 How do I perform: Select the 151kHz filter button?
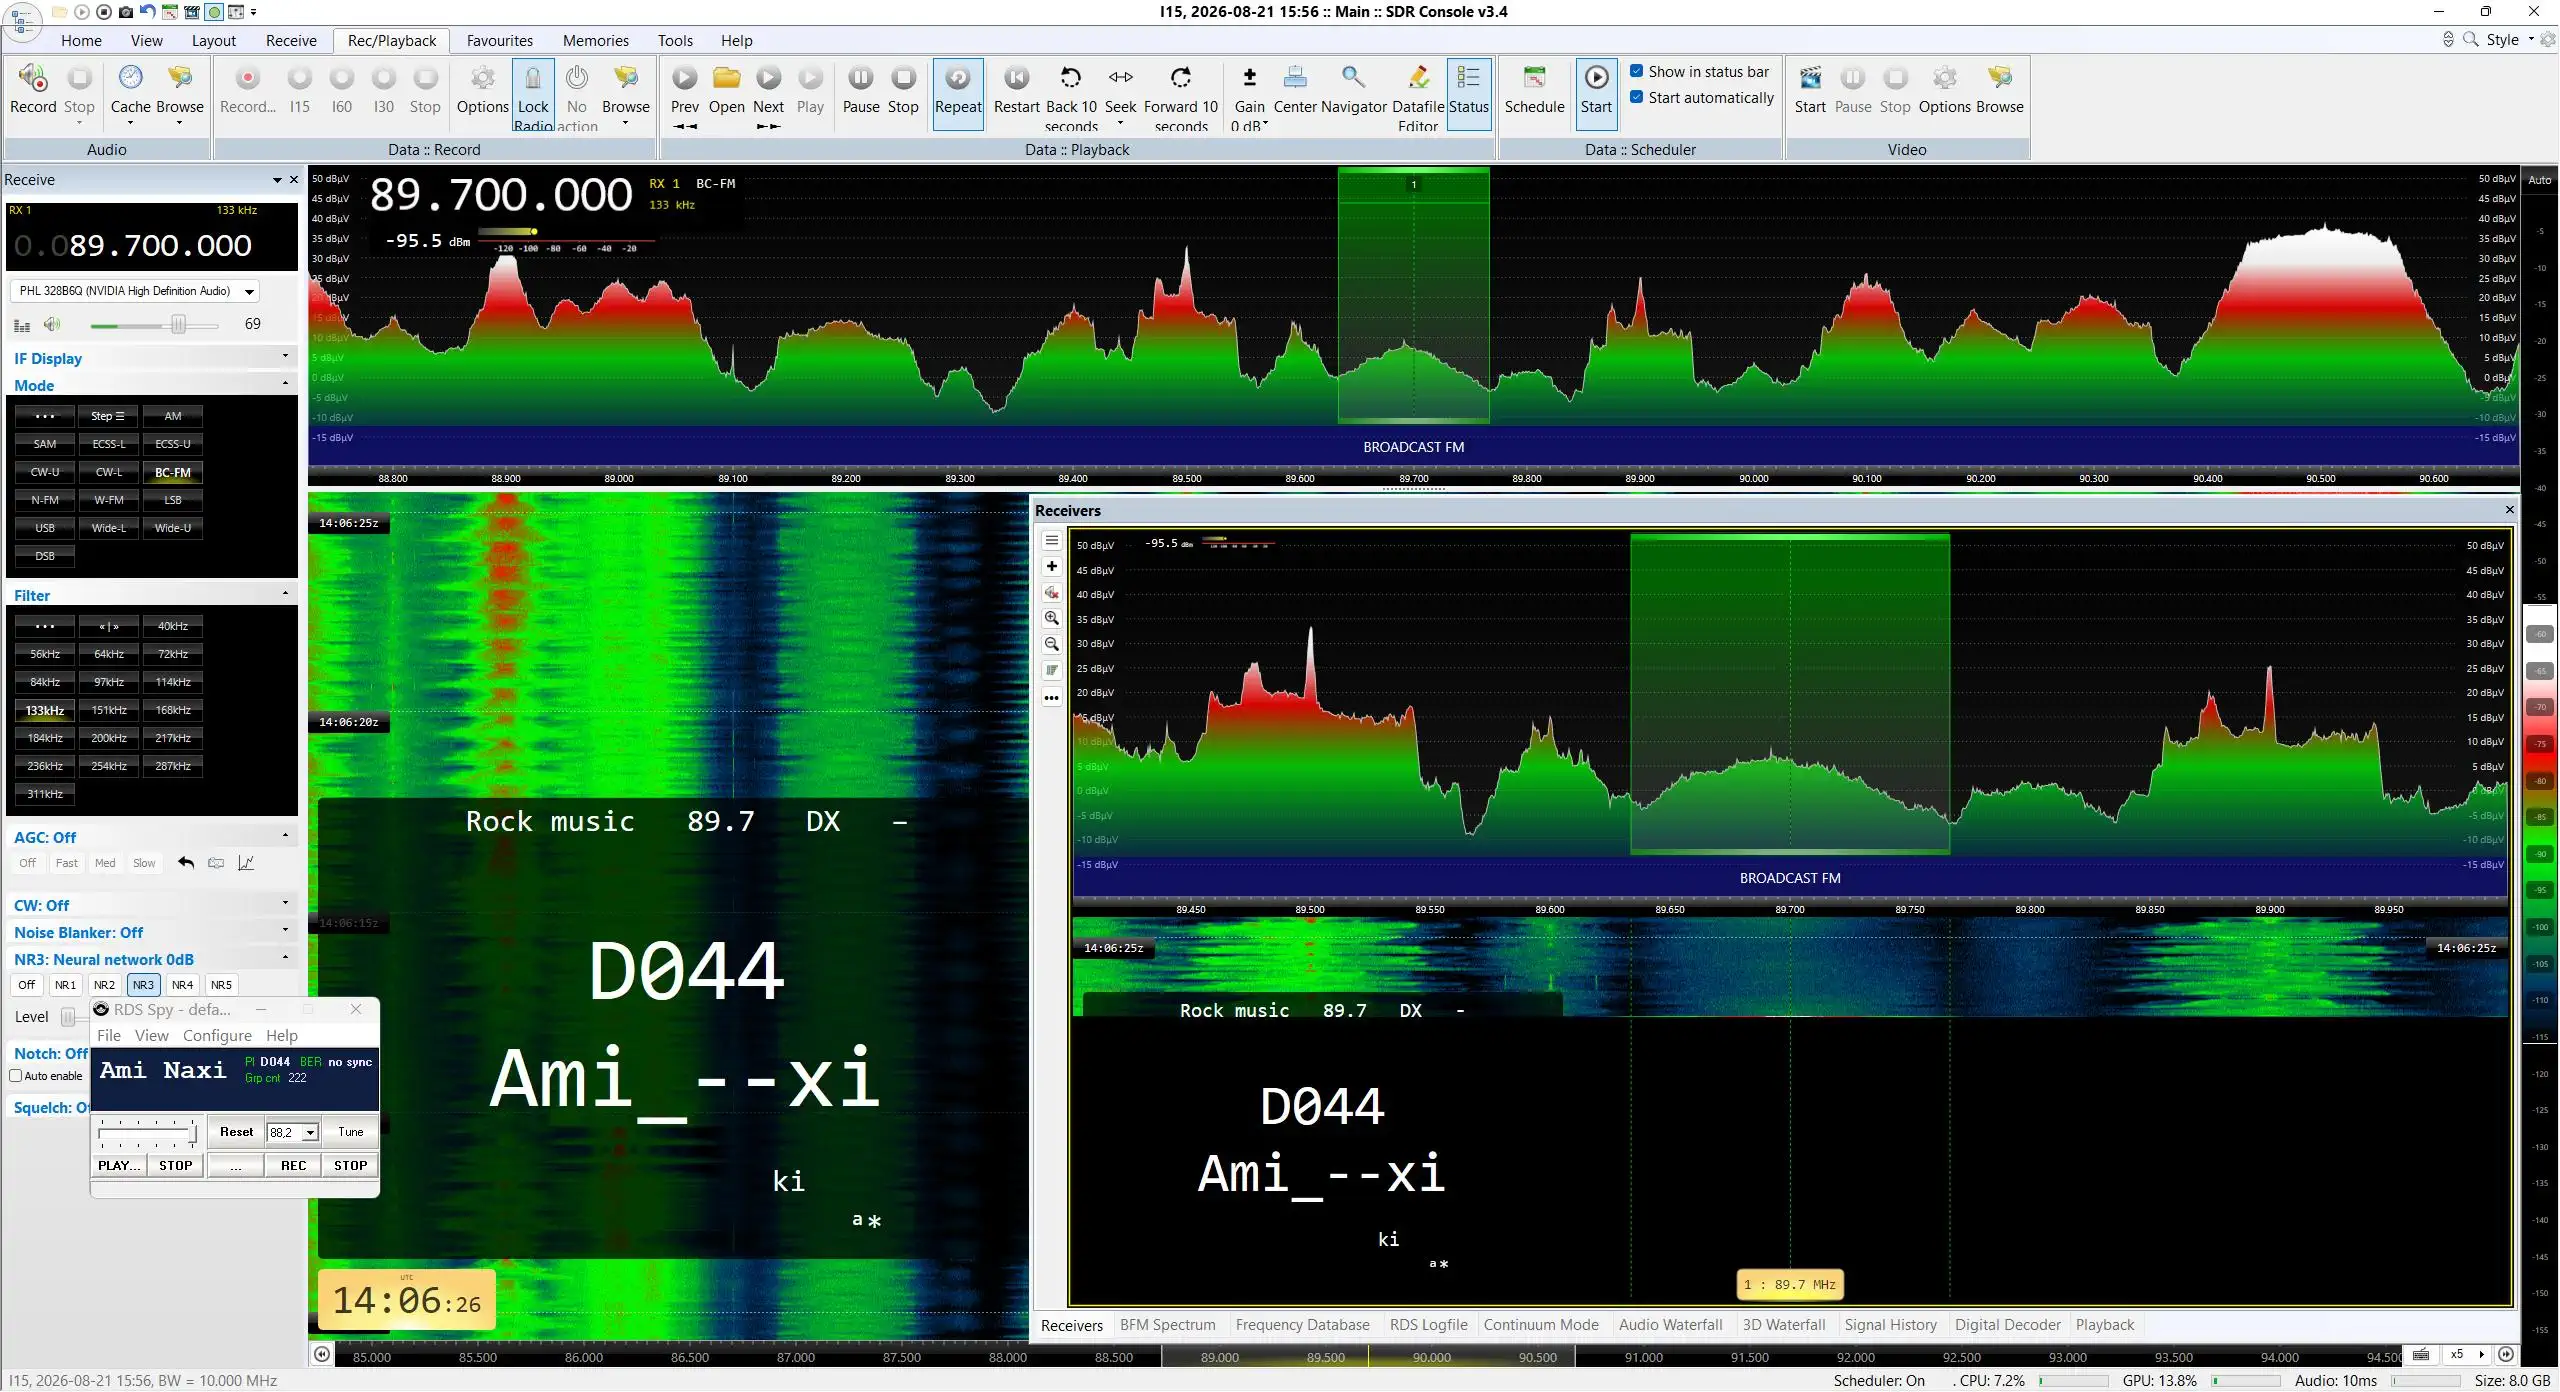click(x=109, y=710)
